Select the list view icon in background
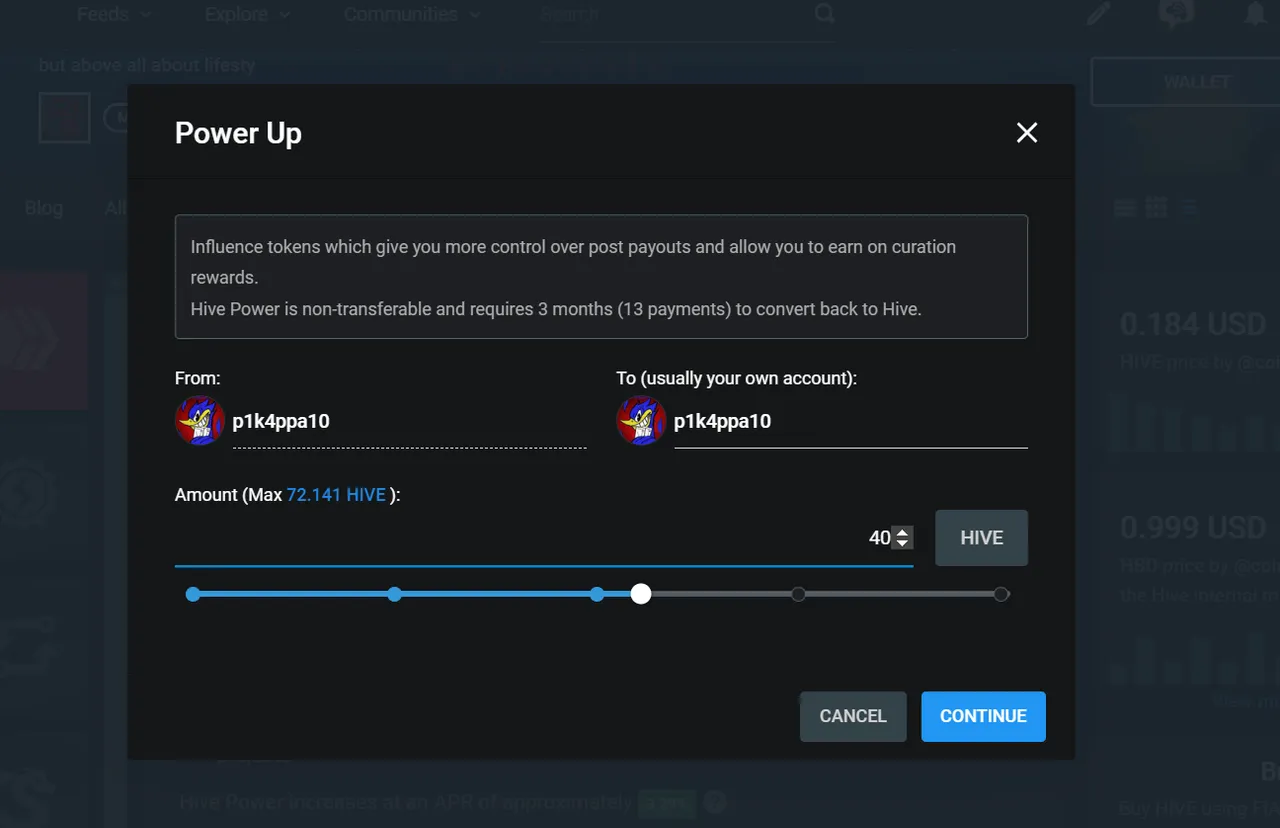This screenshot has height=828, width=1280. pos(1125,207)
